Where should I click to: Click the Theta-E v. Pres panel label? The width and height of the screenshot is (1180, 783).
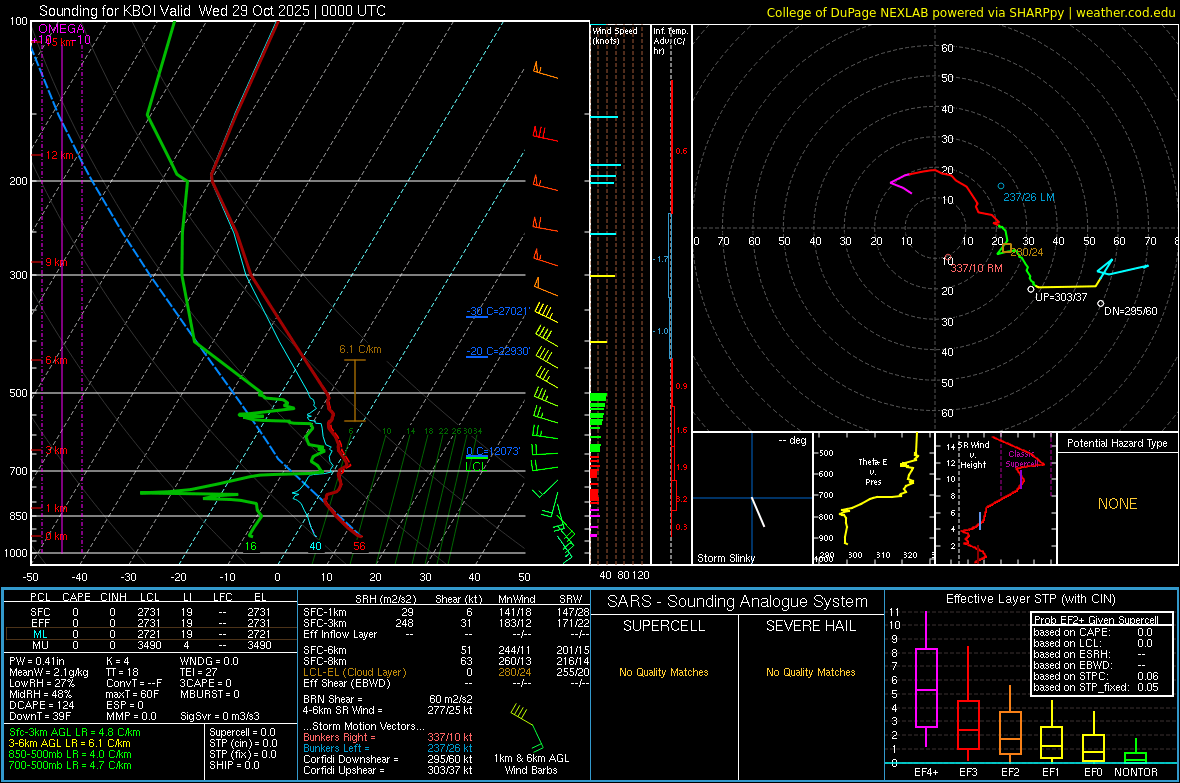[873, 471]
